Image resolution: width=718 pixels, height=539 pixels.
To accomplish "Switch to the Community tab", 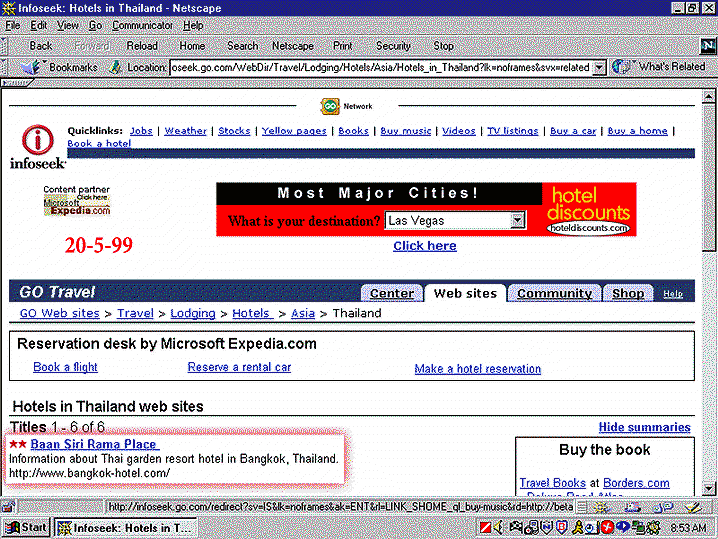I will click(554, 293).
